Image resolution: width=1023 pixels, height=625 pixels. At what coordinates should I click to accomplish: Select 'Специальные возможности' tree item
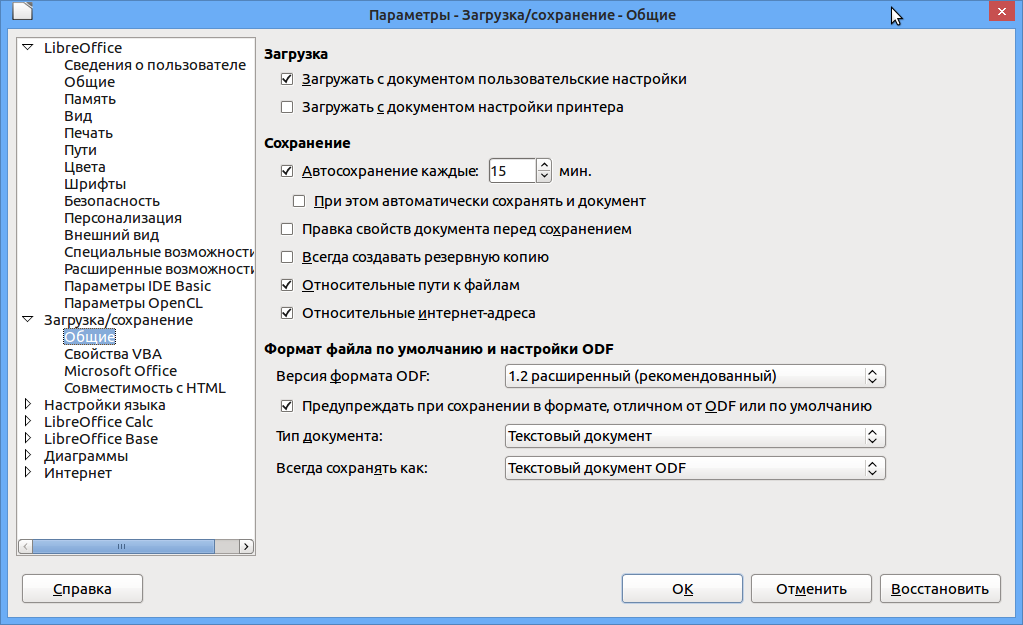click(159, 251)
